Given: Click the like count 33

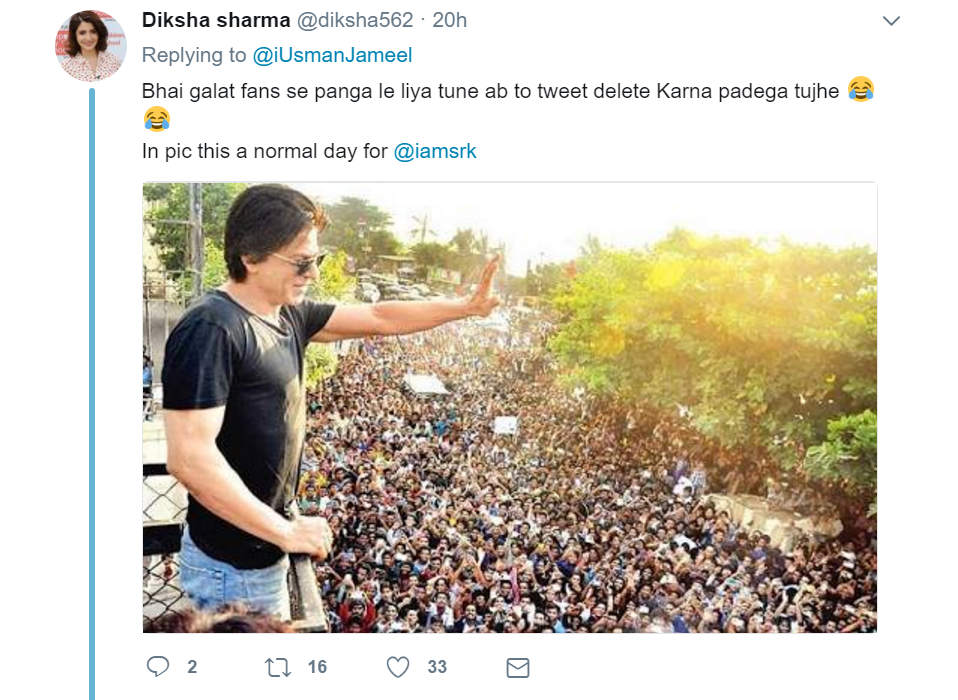Looking at the screenshot, I should click(437, 666).
